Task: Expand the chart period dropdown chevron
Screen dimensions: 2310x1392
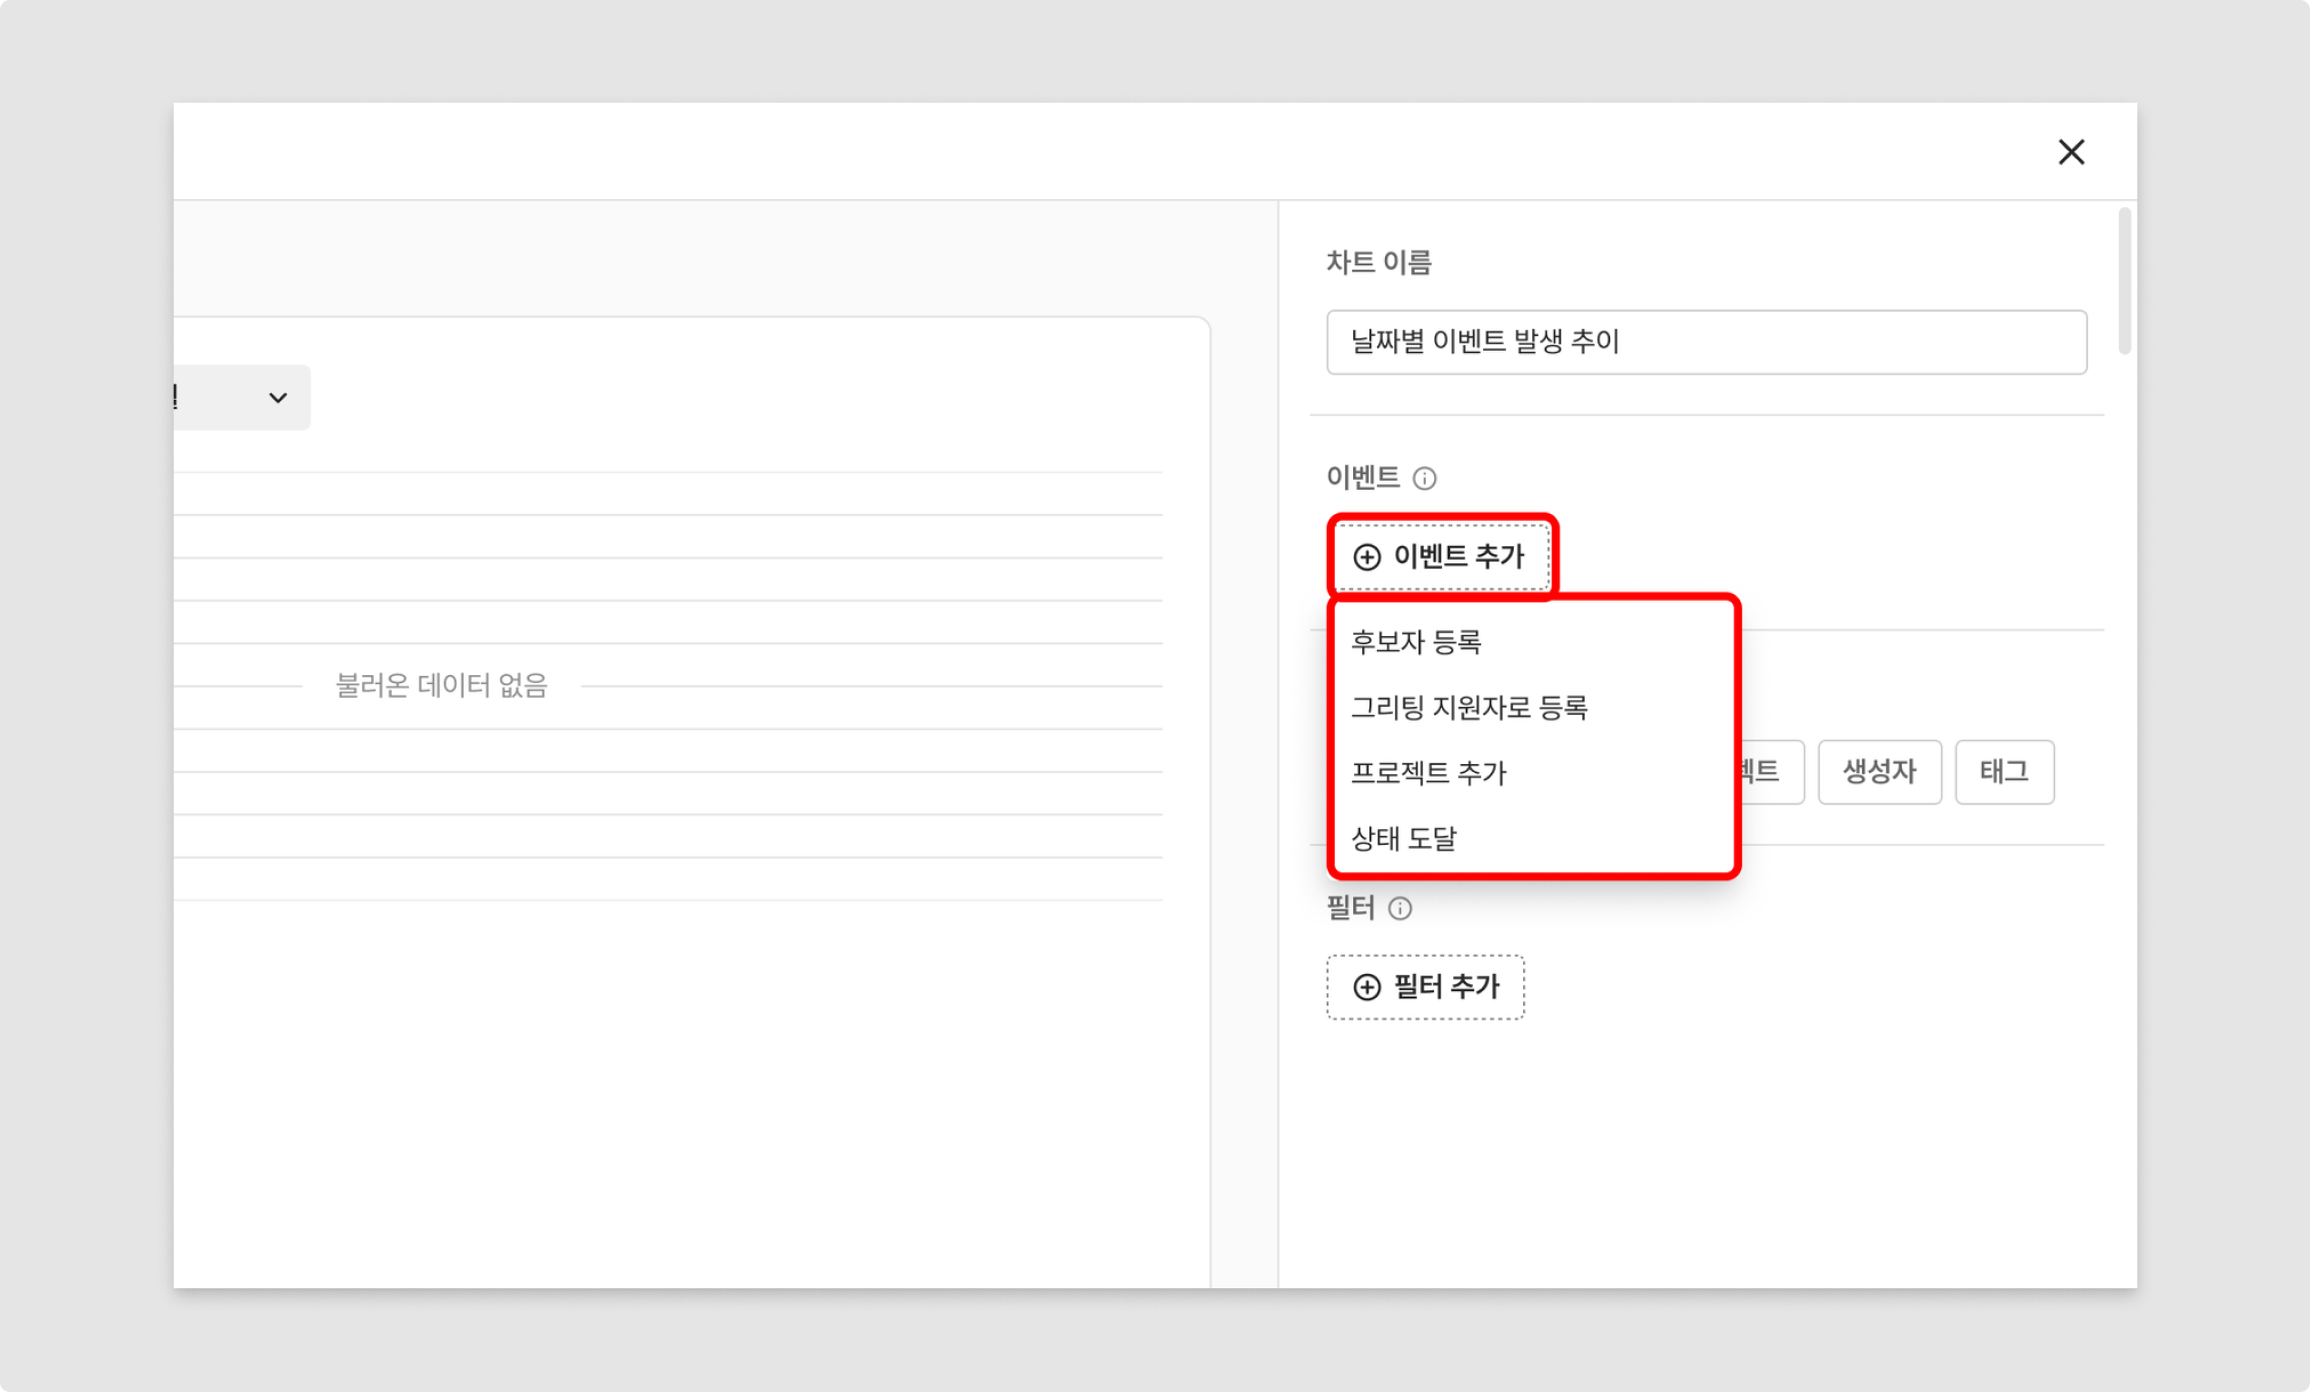Action: (278, 398)
